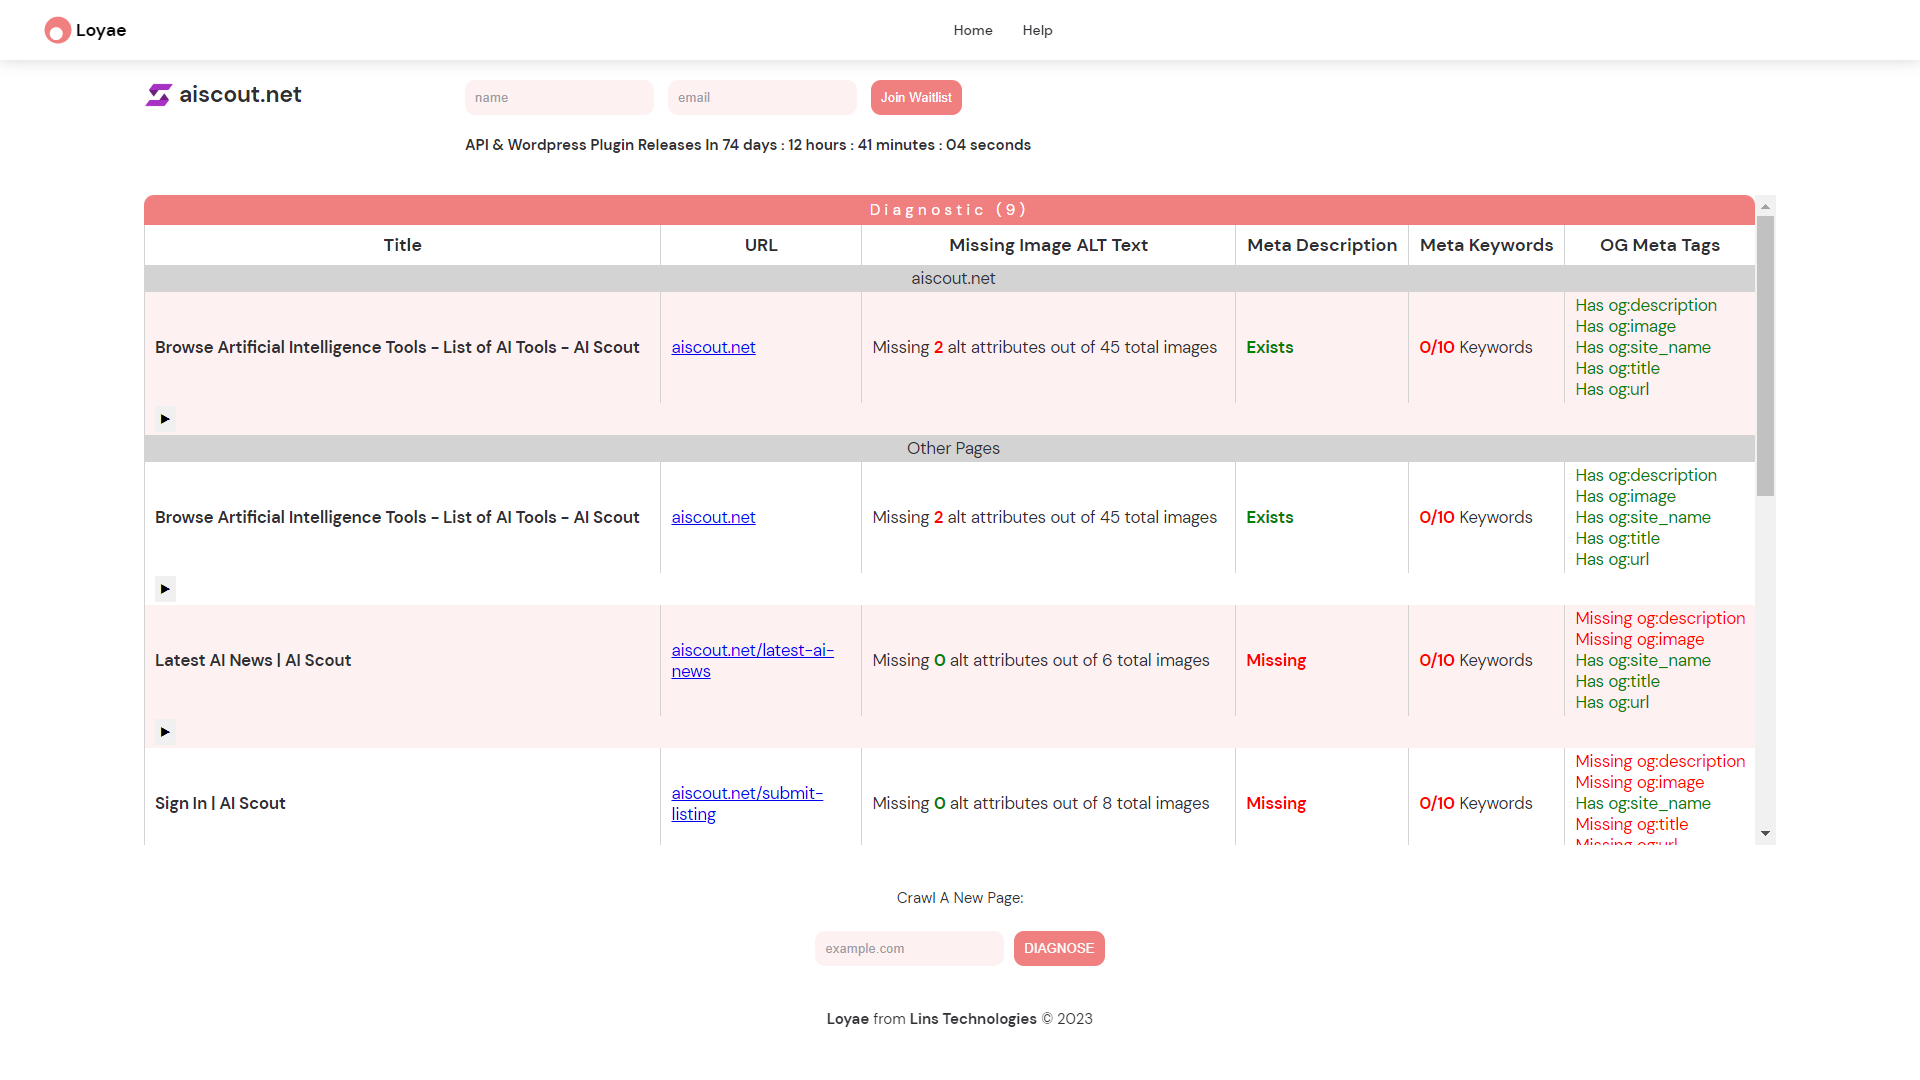Focus the email input field

tap(762, 97)
